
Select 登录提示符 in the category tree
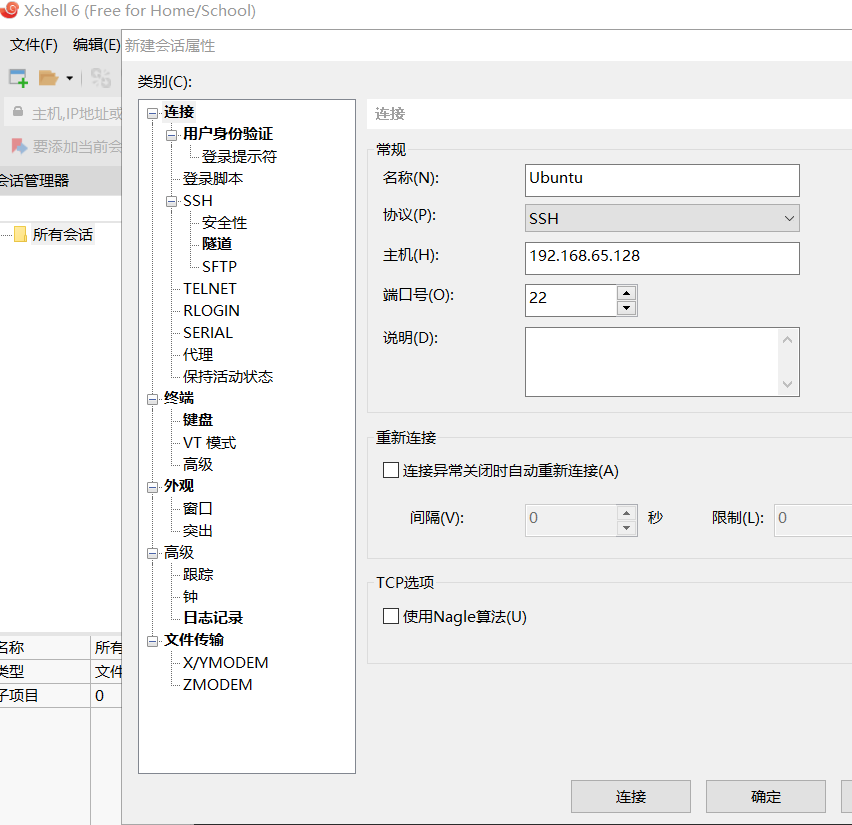click(x=239, y=157)
